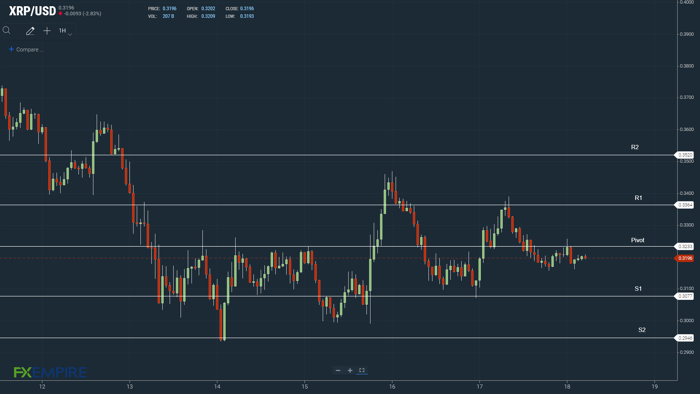Click the S2 level label
This screenshot has height=394, width=700.
point(642,330)
